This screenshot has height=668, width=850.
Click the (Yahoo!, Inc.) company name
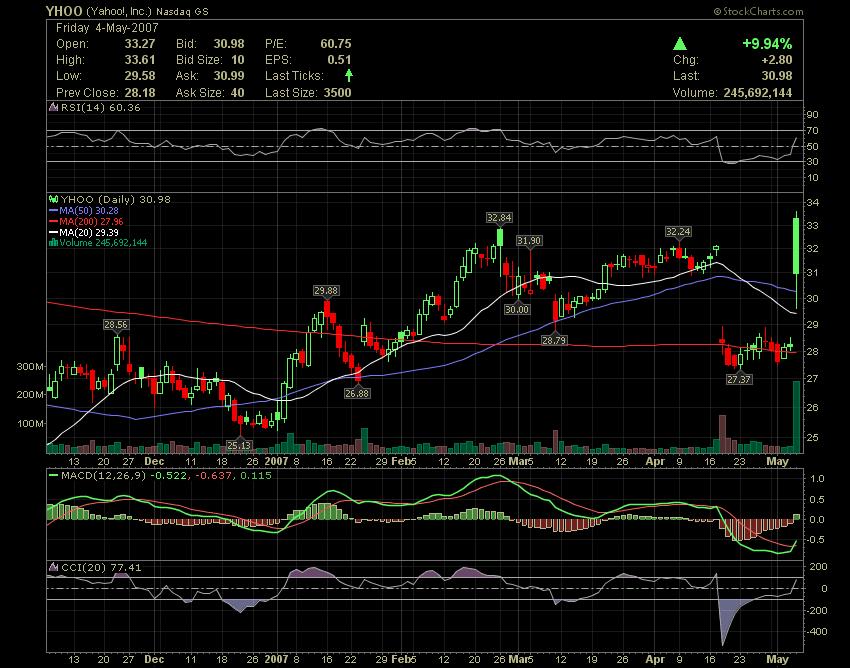pyautogui.click(x=119, y=11)
